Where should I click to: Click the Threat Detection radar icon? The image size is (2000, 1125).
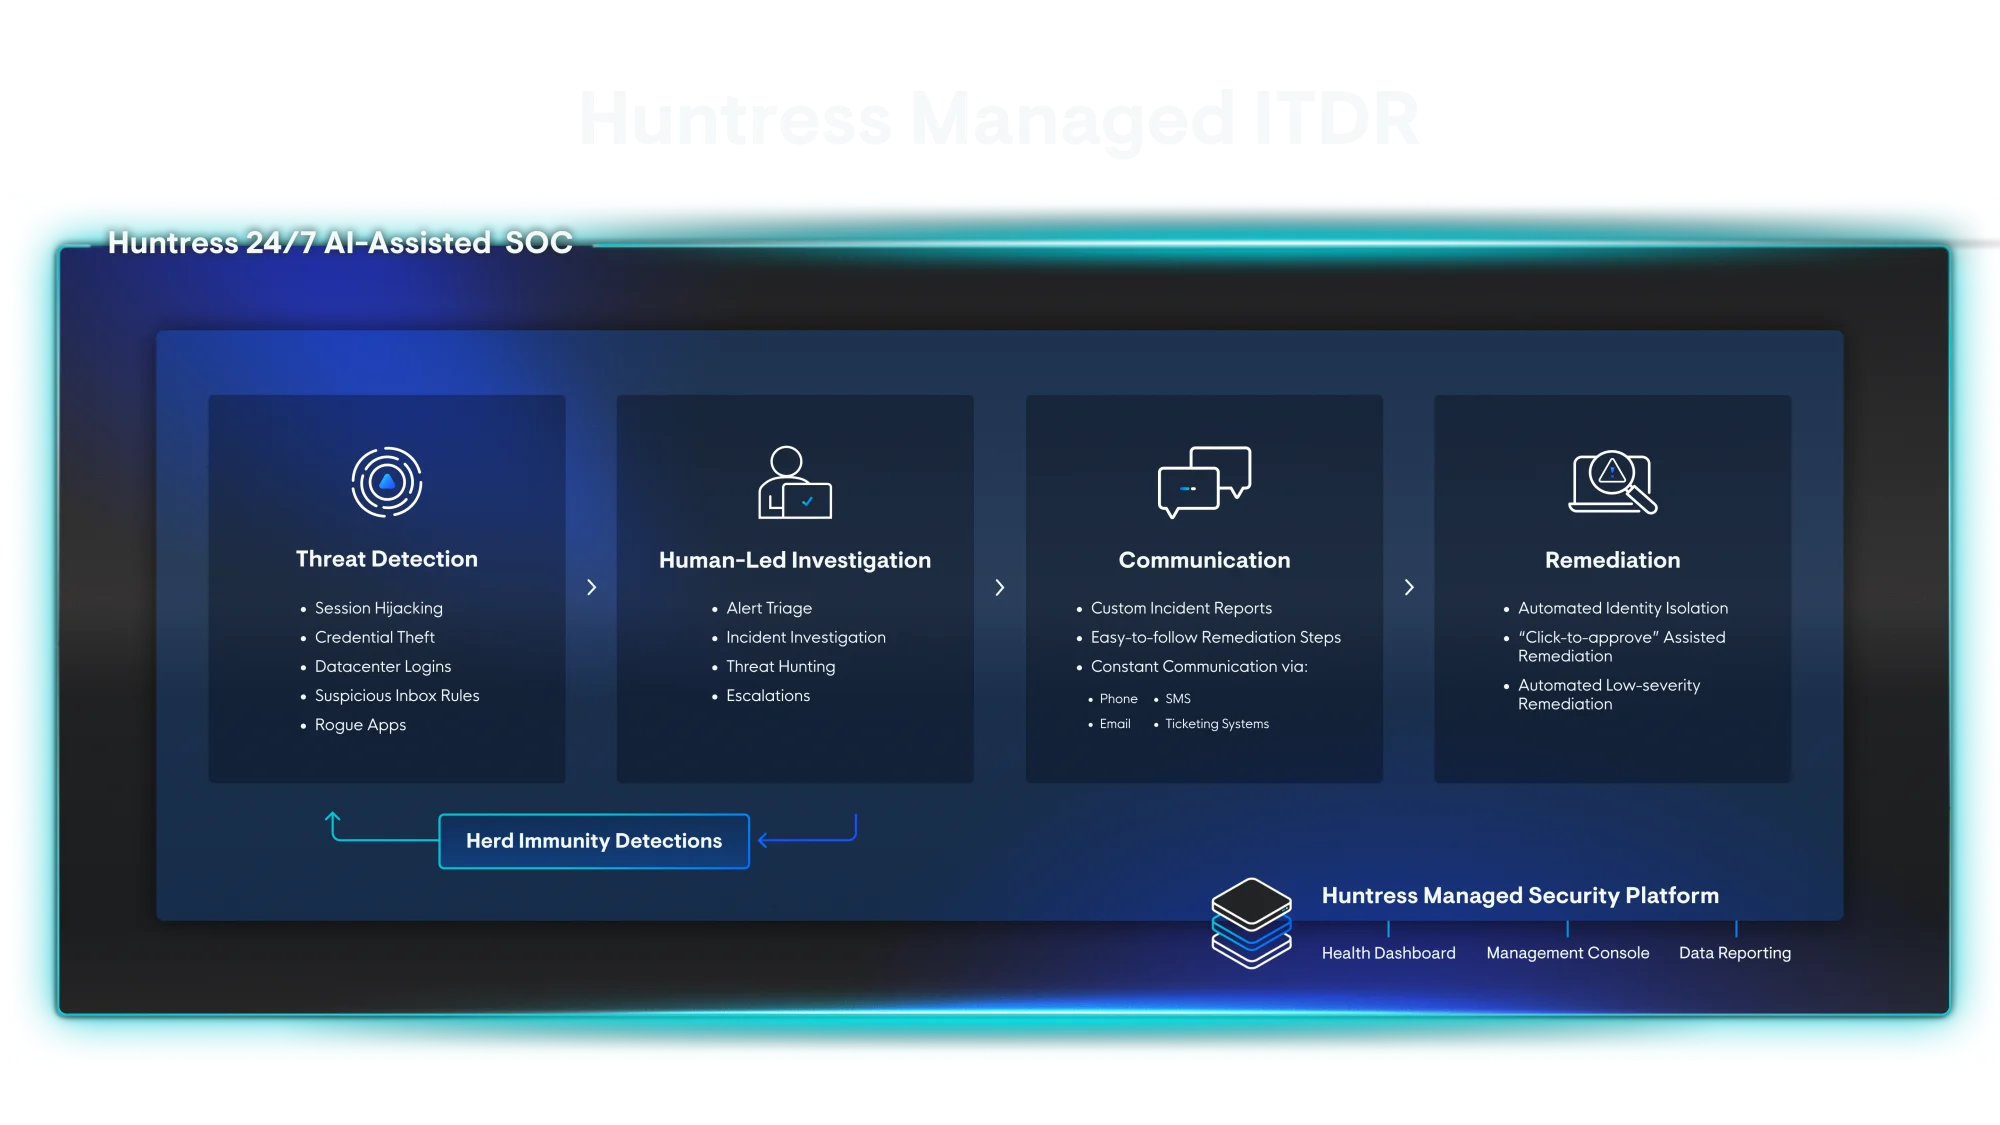(387, 482)
